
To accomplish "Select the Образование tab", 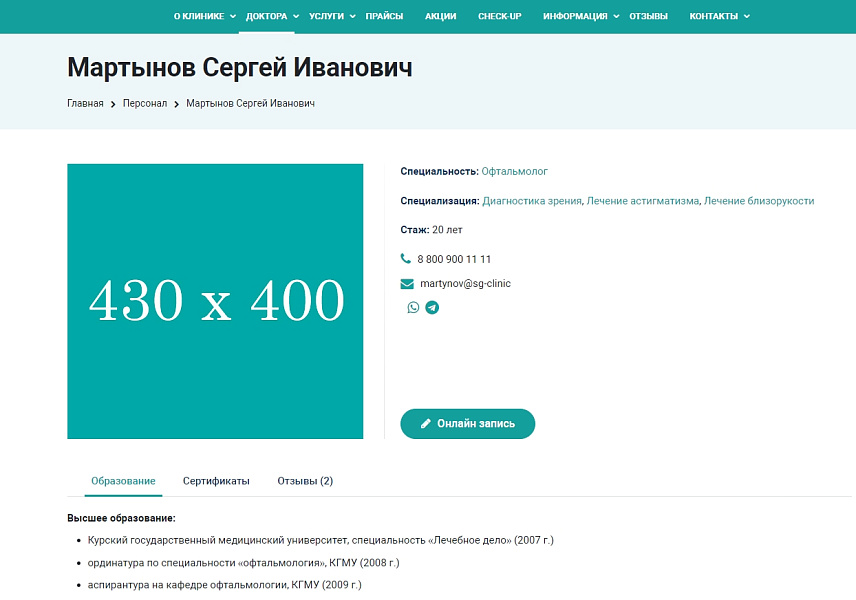I will [x=123, y=479].
